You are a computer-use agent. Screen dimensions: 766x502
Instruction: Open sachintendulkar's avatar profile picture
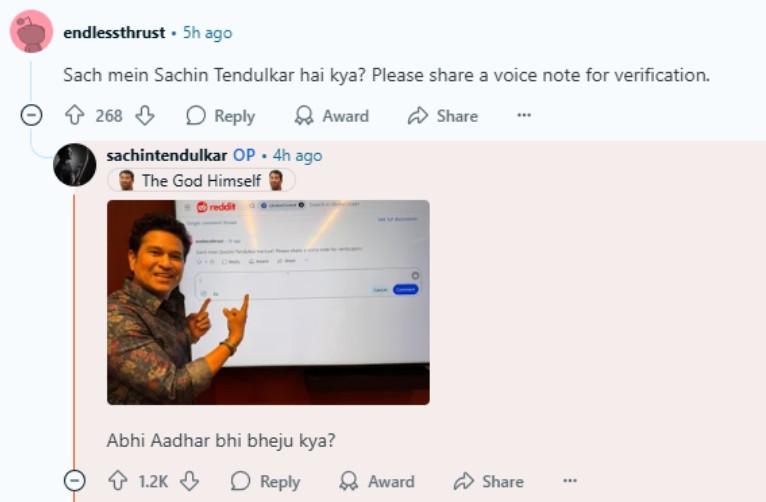[75, 164]
